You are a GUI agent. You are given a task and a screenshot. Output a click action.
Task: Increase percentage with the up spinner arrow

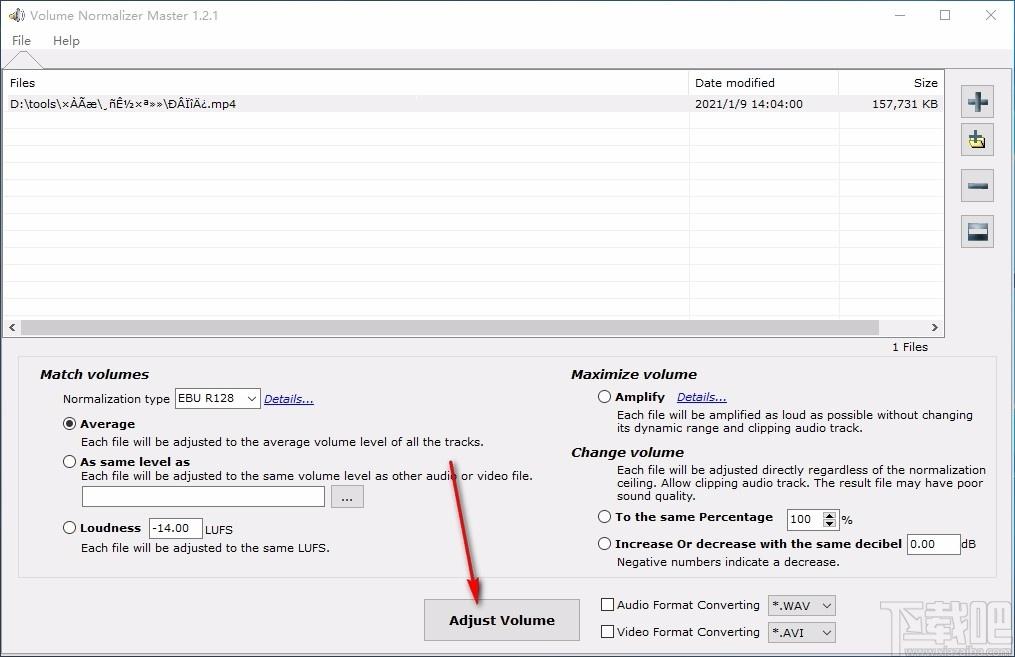(x=829, y=515)
